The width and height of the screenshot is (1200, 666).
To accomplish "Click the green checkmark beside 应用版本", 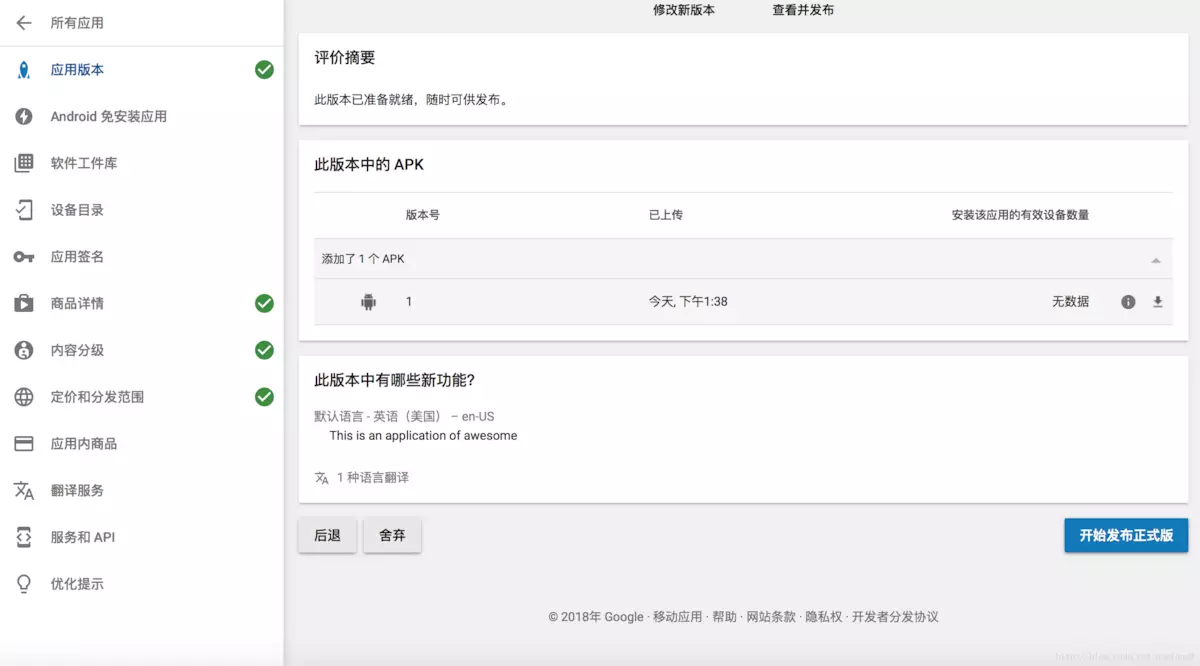I will click(x=263, y=70).
